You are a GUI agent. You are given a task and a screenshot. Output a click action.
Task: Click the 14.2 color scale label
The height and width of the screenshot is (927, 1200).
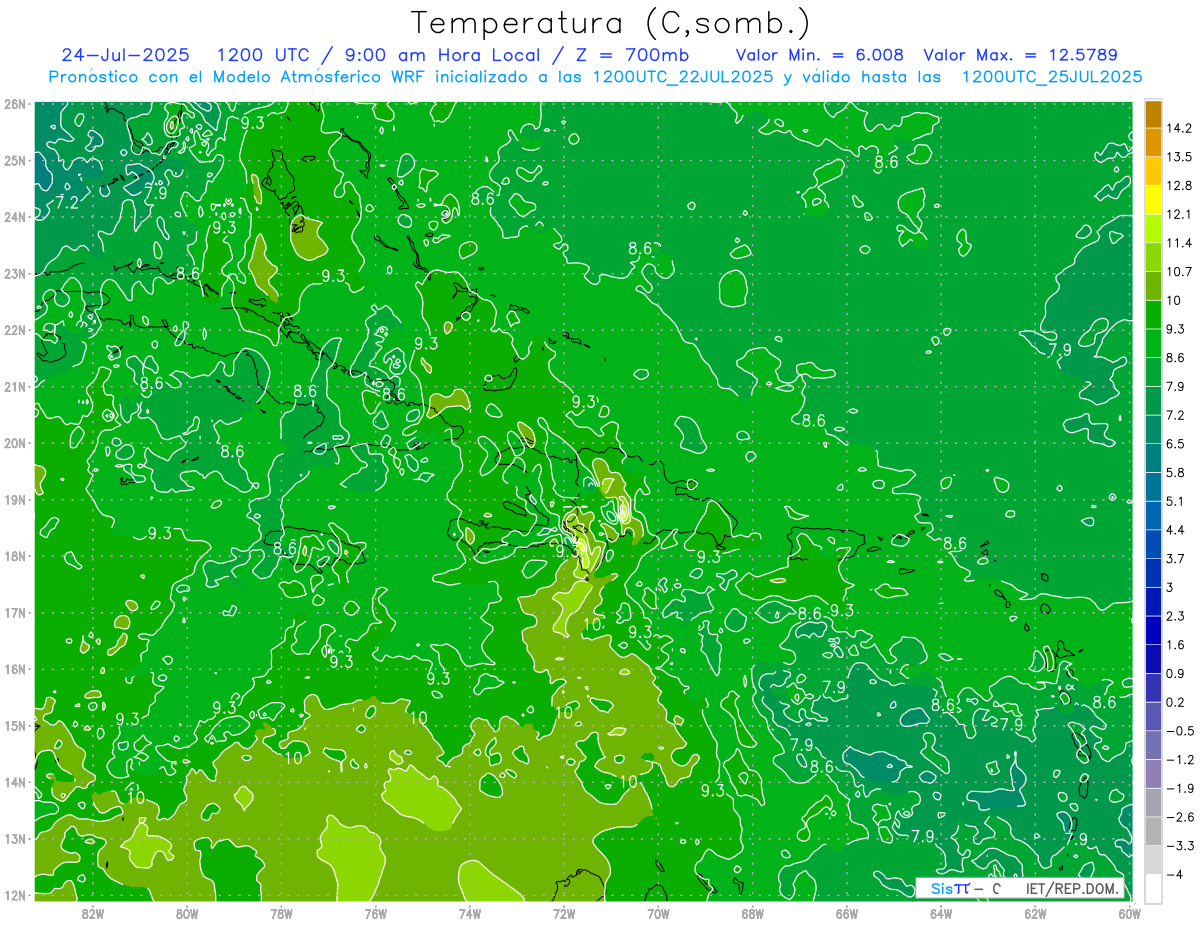(1180, 128)
